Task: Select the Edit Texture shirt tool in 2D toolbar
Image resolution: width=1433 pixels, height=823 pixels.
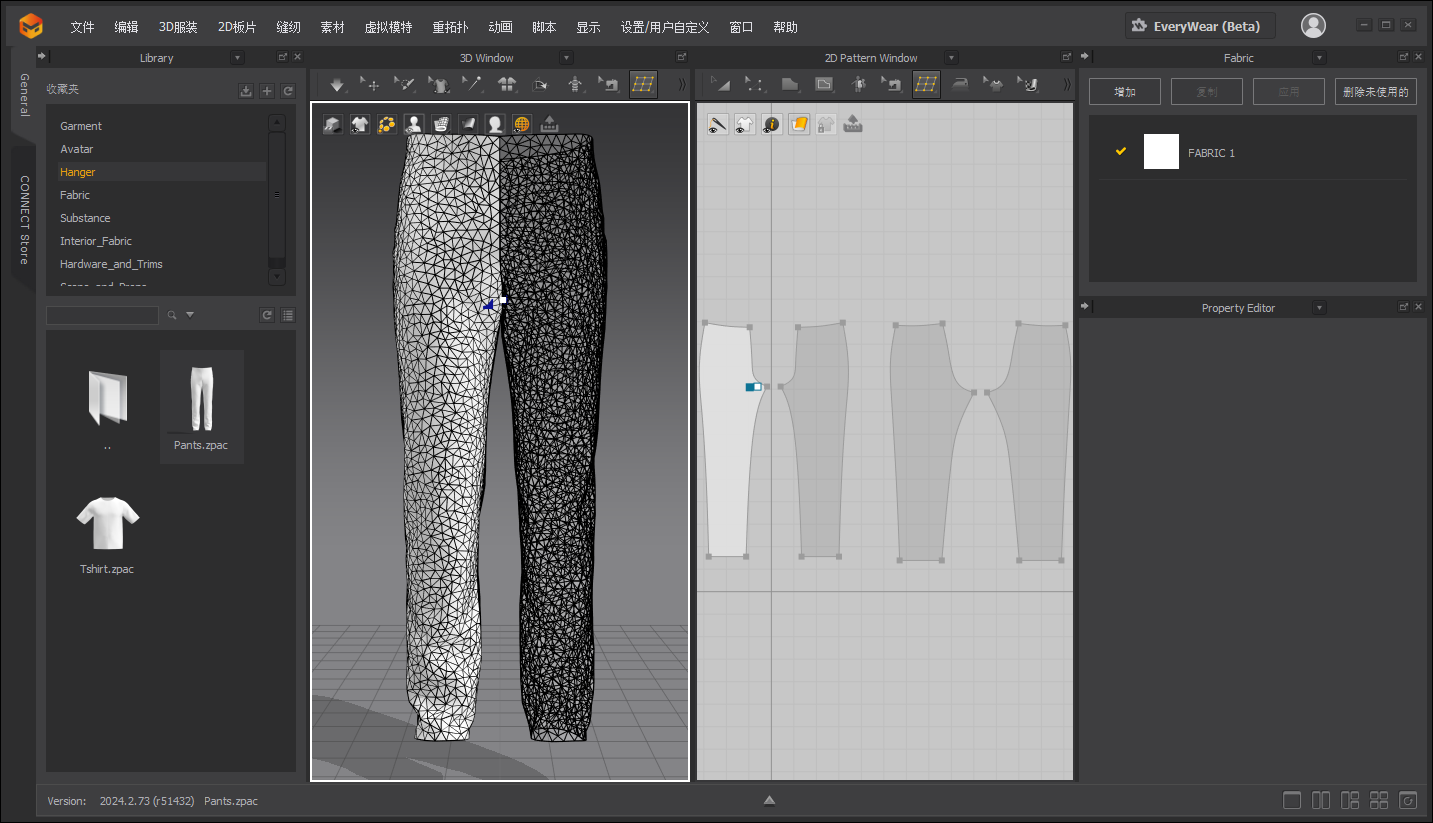Action: (994, 85)
